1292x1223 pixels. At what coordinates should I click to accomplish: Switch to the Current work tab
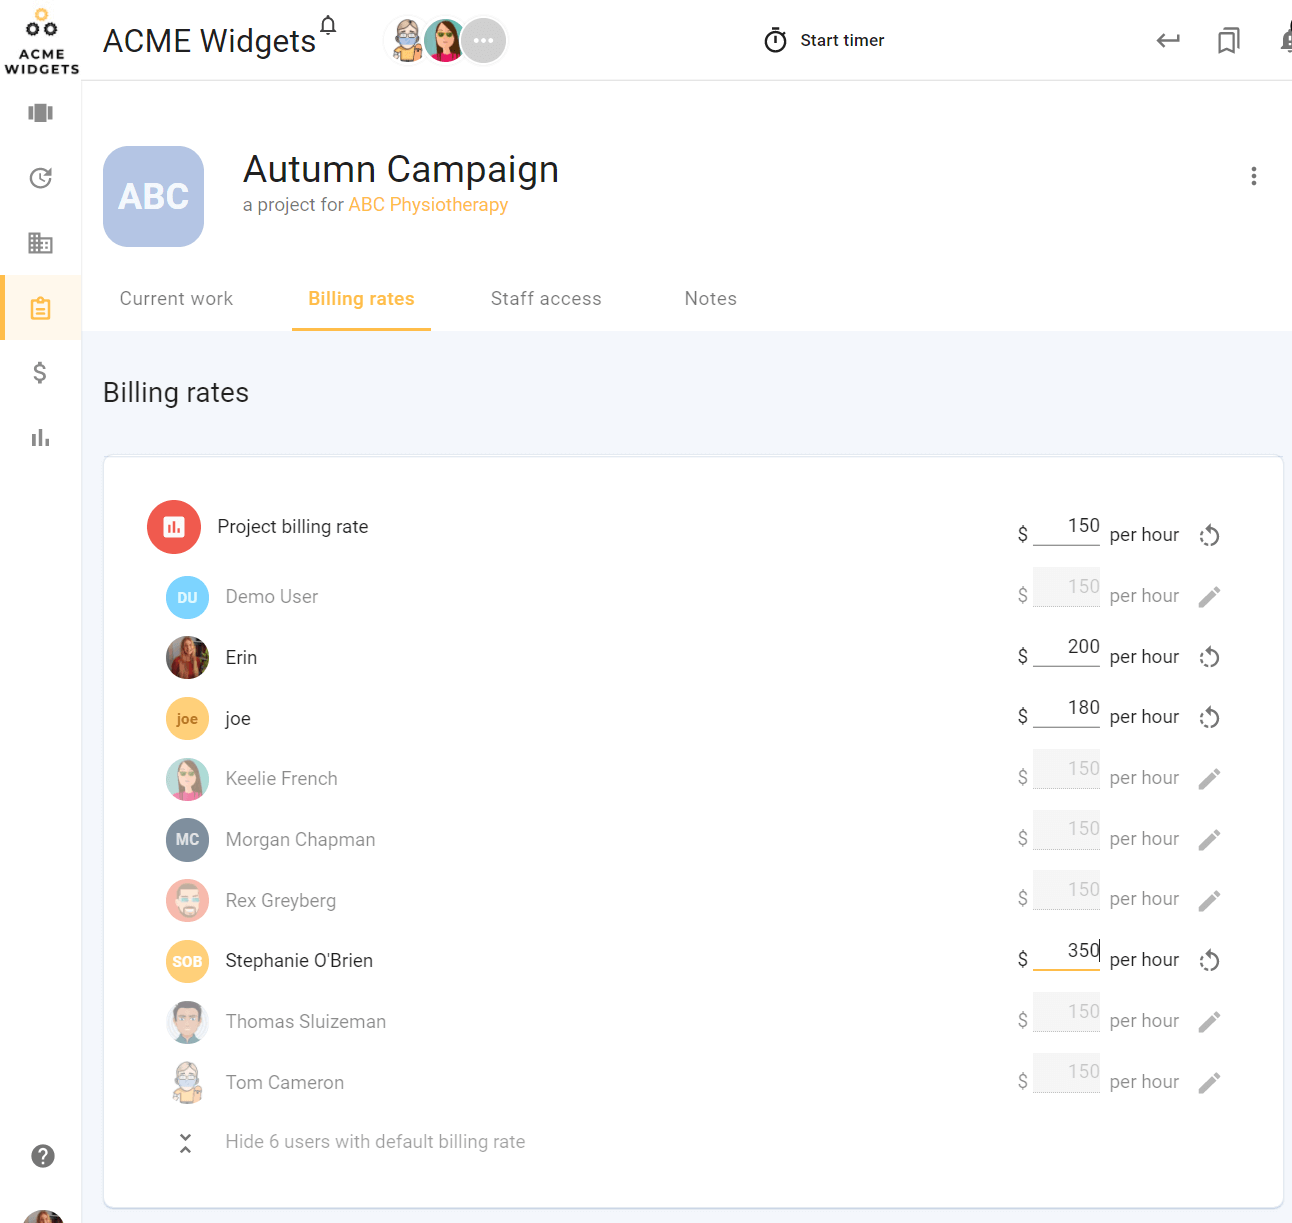click(176, 299)
